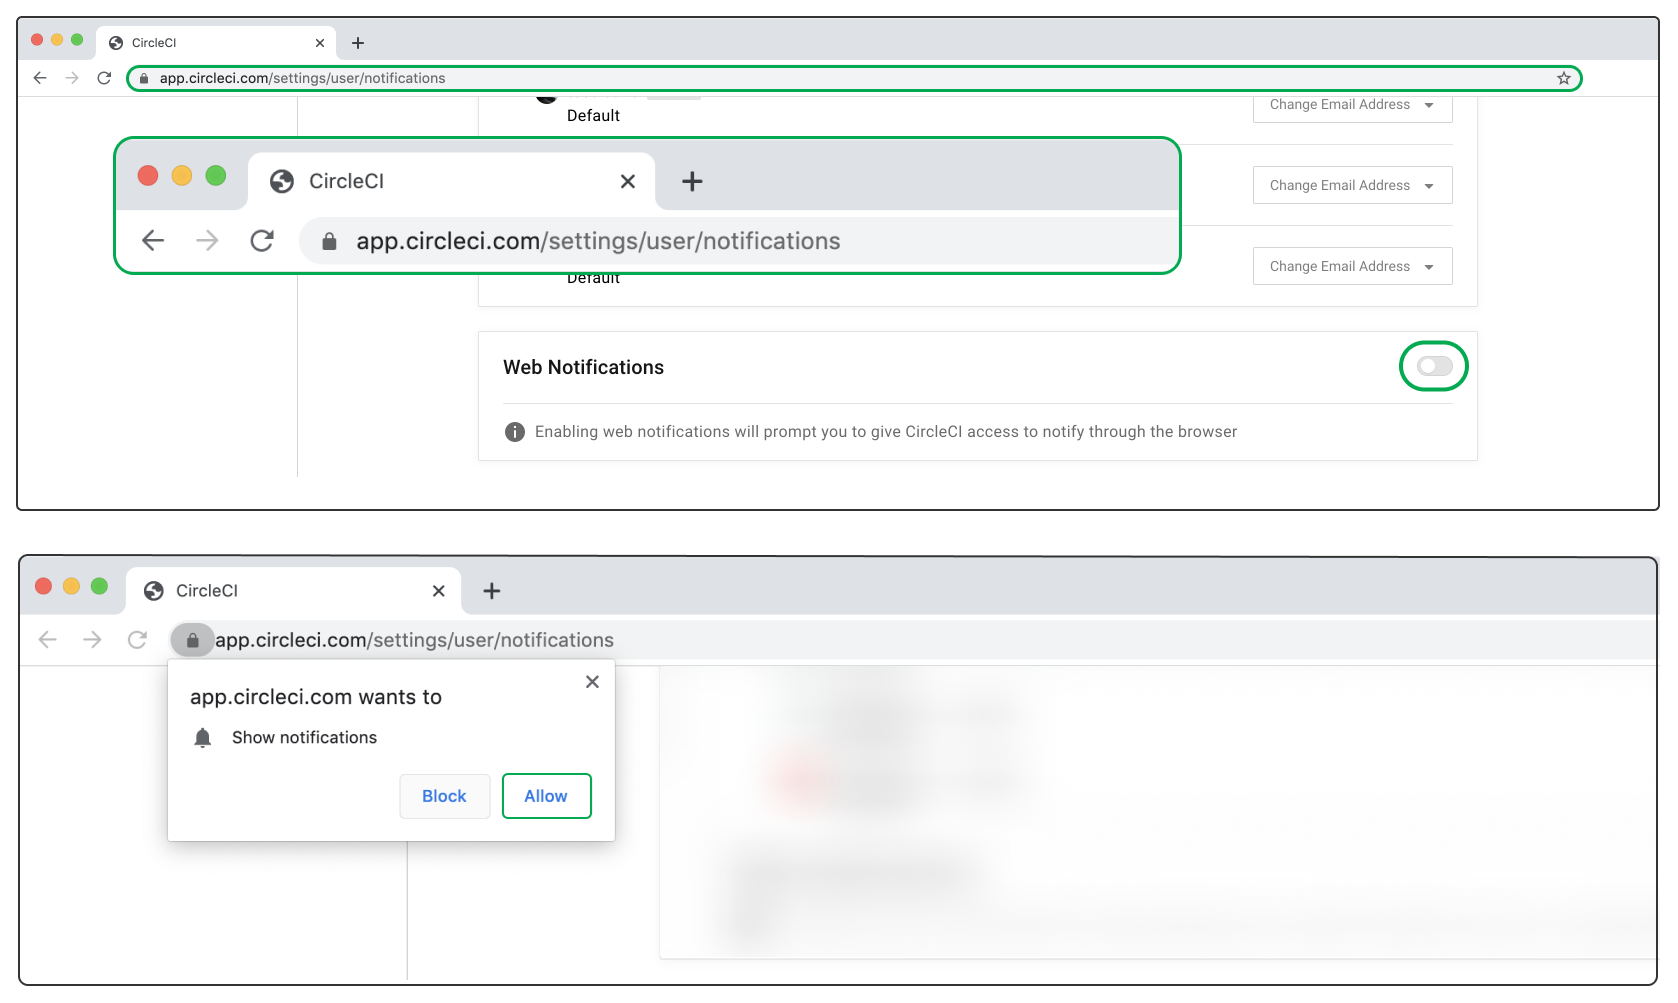This screenshot has height=1003, width=1678.
Task: Click the forward arrow in the top browser window
Action: click(72, 78)
